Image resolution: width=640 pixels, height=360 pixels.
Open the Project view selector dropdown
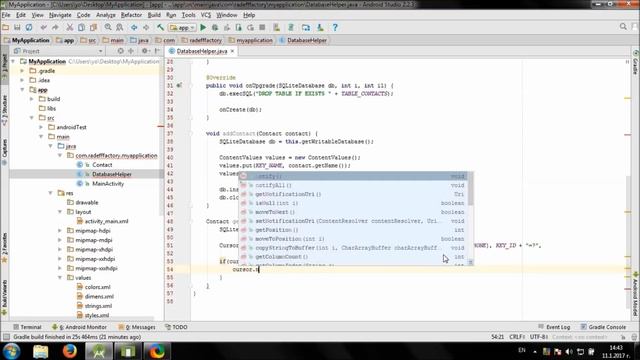[58, 51]
